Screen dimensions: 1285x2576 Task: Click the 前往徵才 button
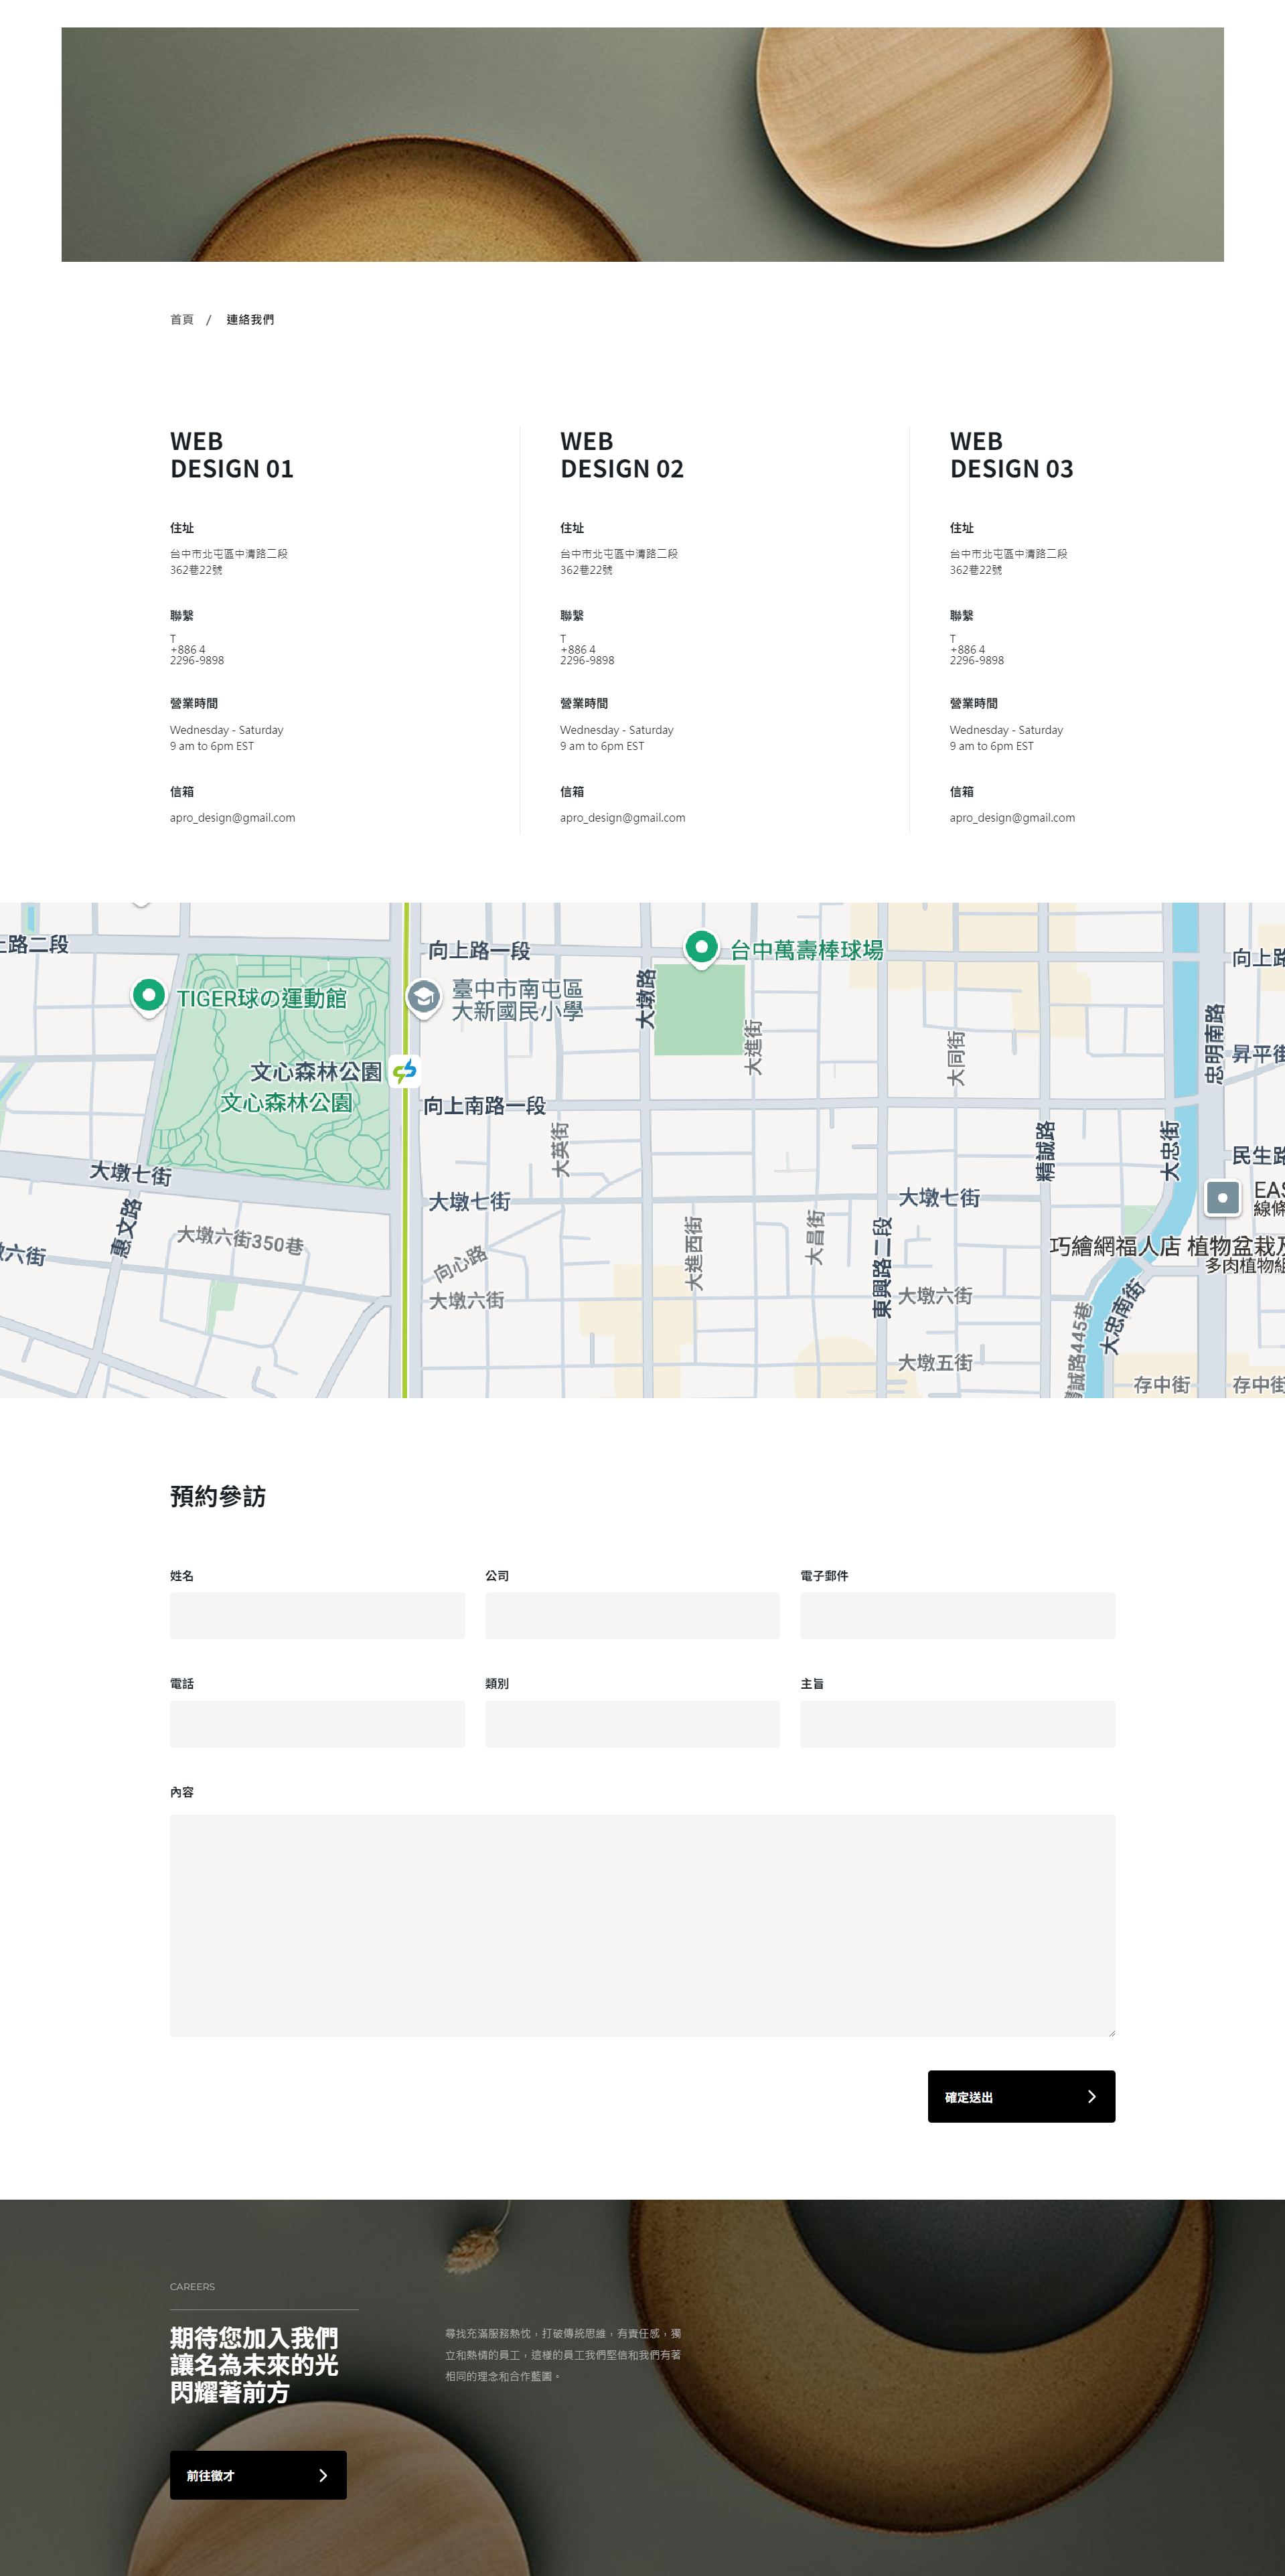258,2474
